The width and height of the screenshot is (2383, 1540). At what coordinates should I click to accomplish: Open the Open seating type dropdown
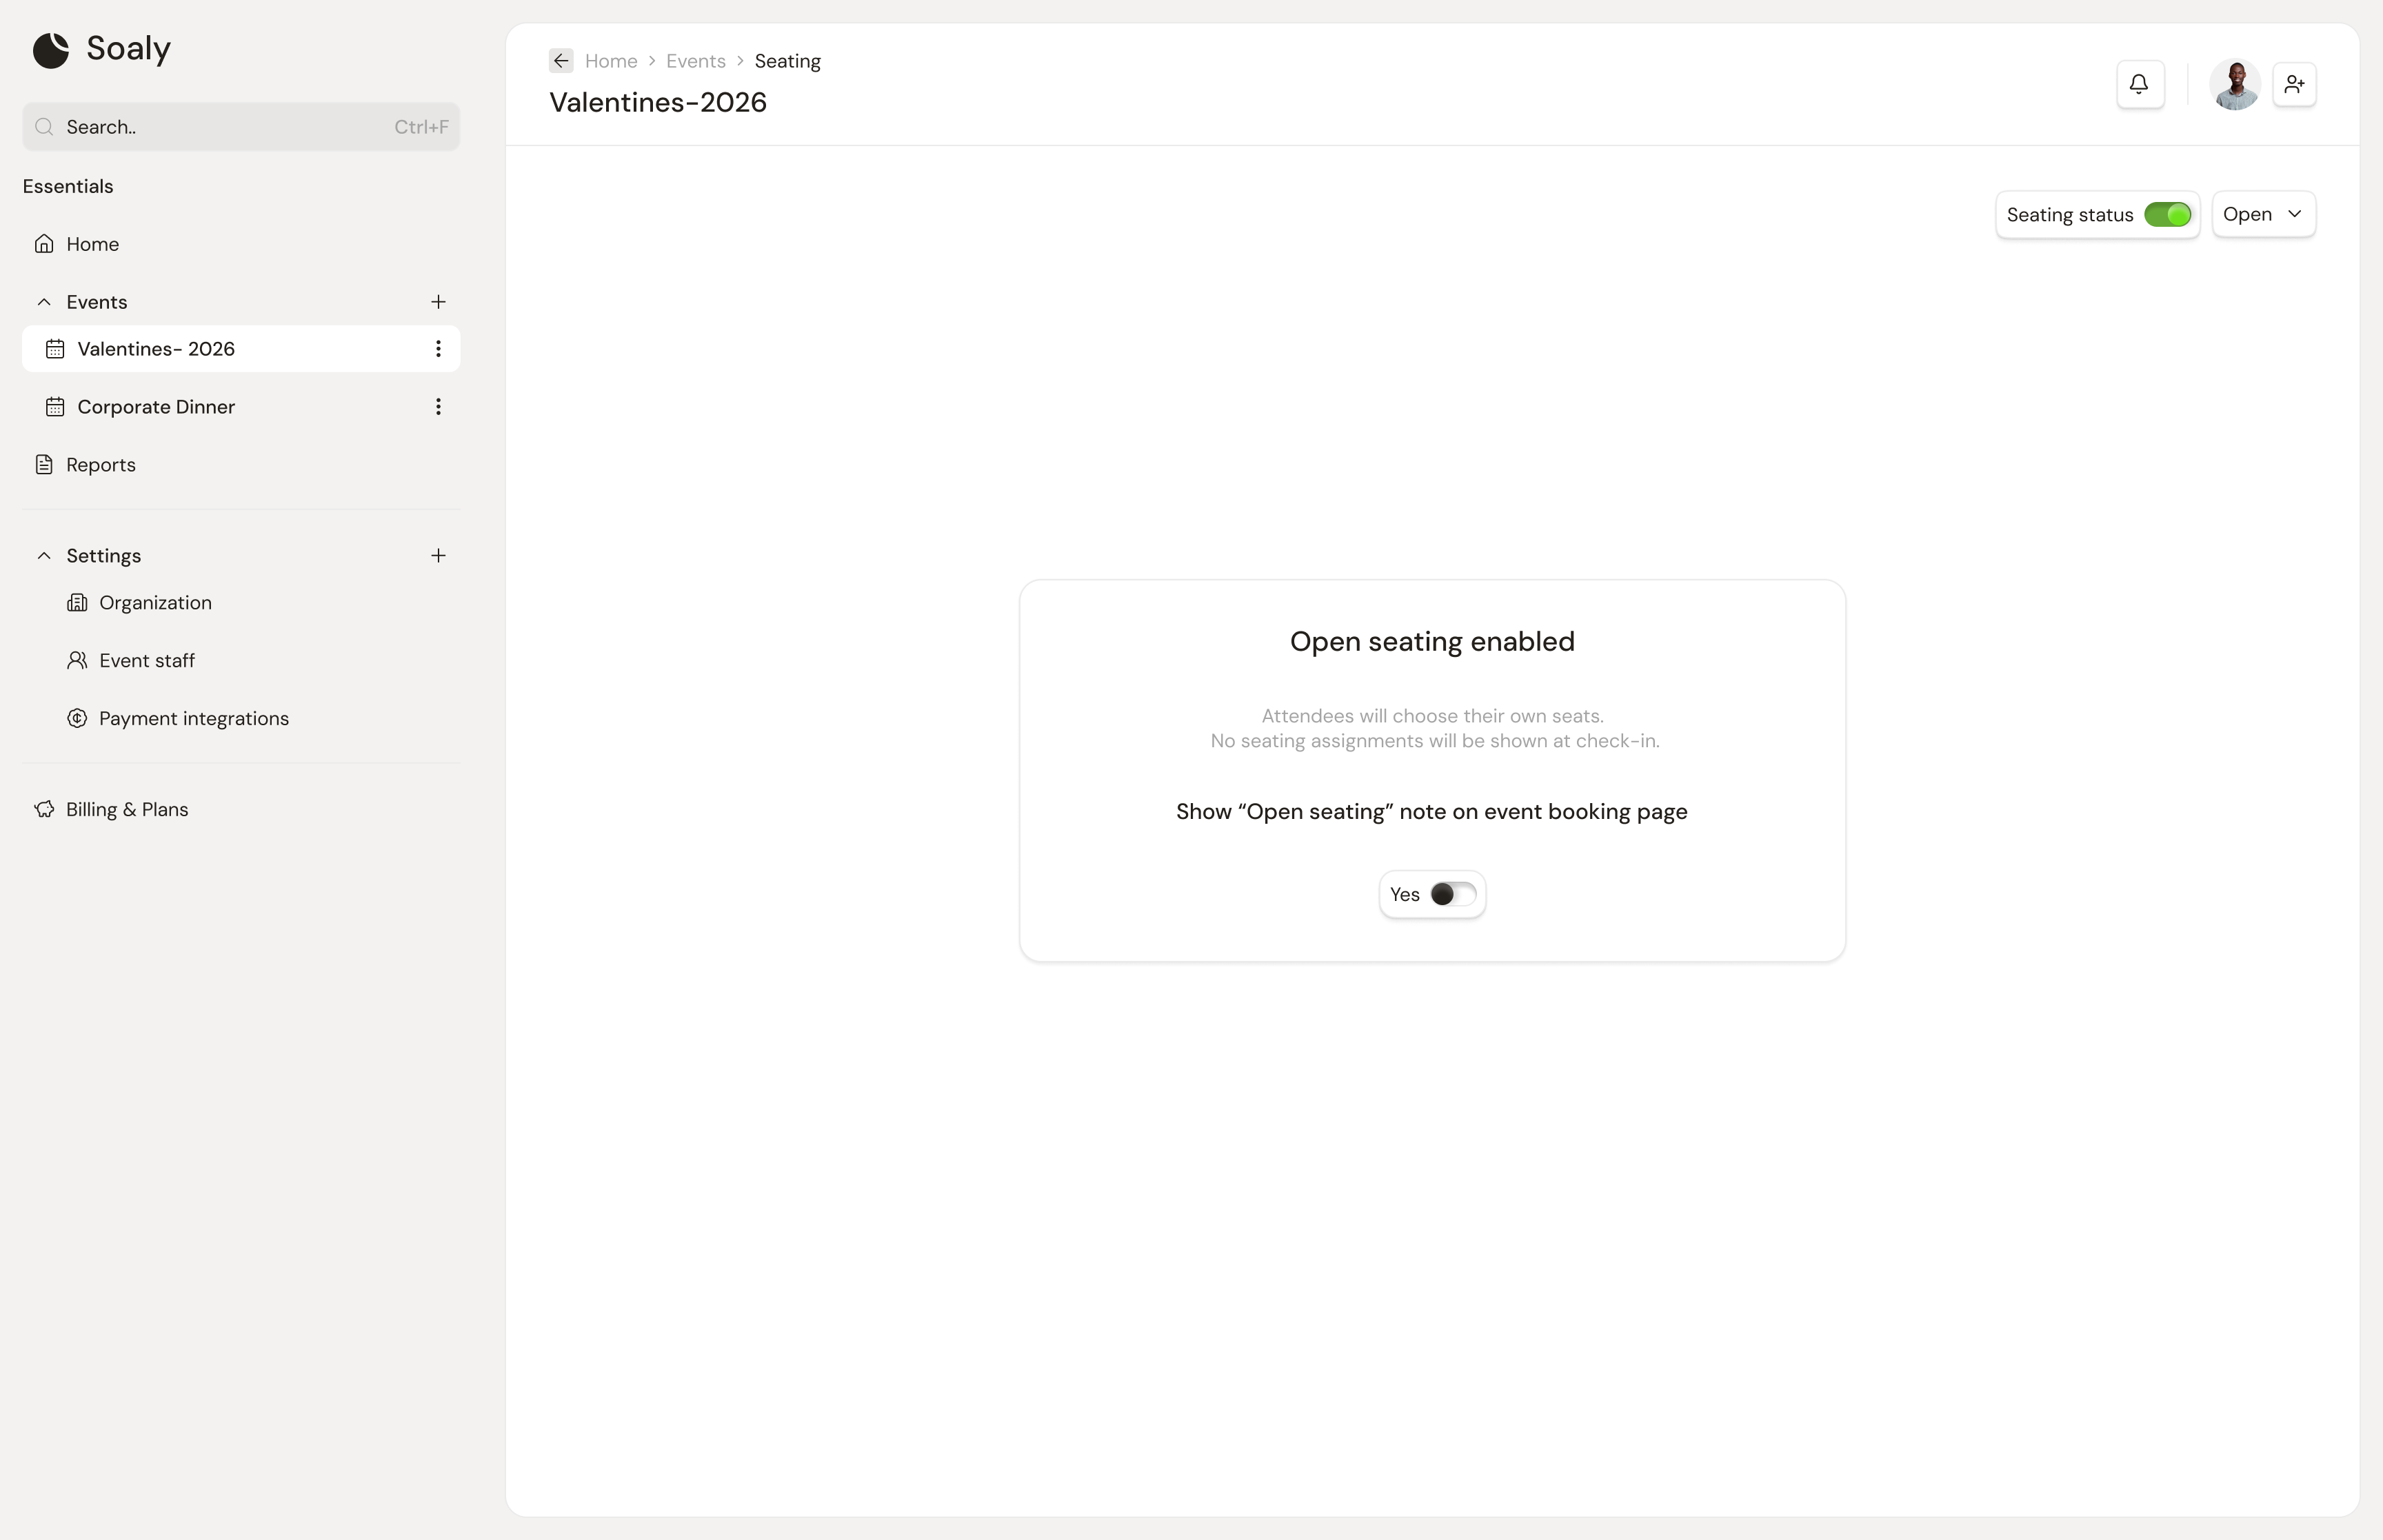(2263, 214)
